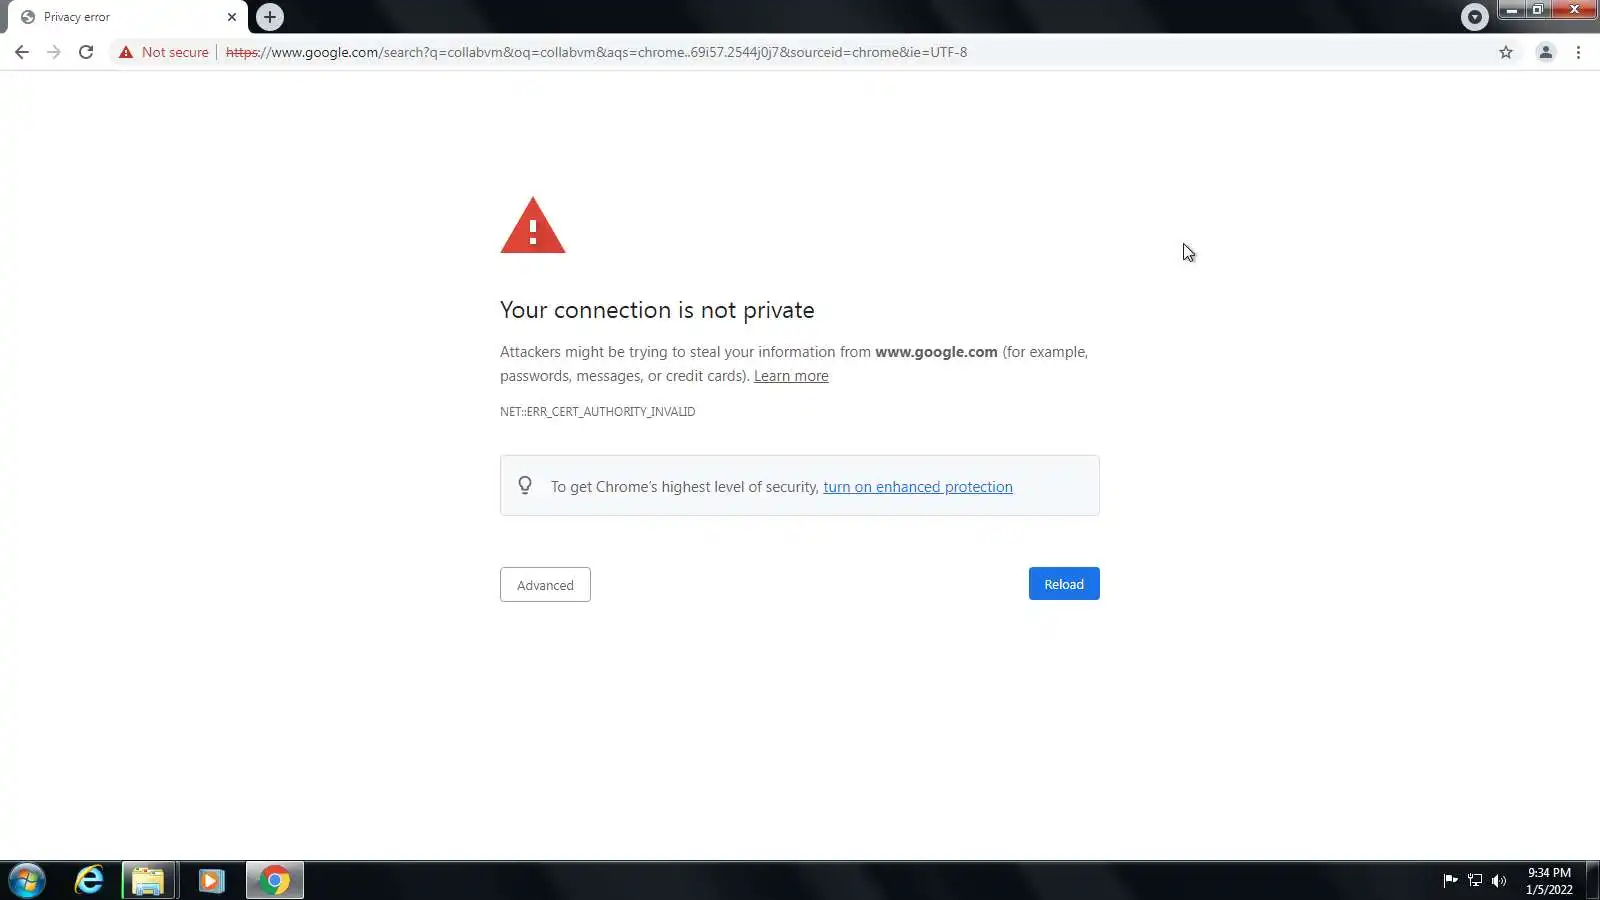Go back using the back arrow
The height and width of the screenshot is (900, 1600).
(22, 52)
